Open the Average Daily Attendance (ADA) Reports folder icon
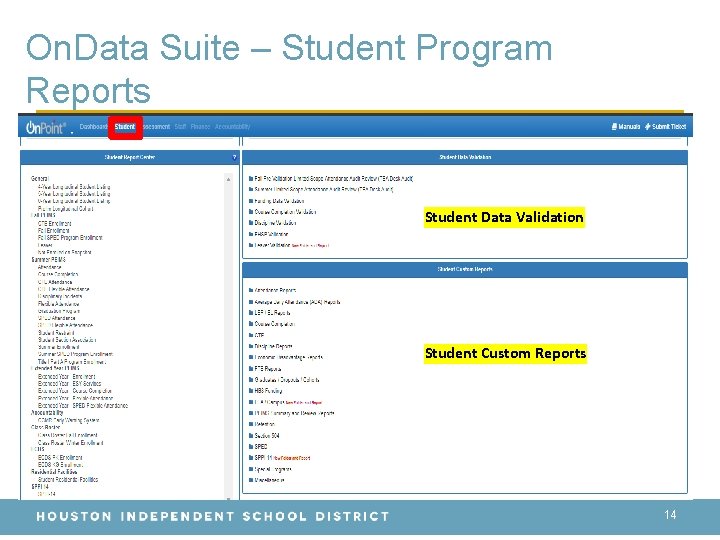720x540 pixels. click(x=251, y=302)
